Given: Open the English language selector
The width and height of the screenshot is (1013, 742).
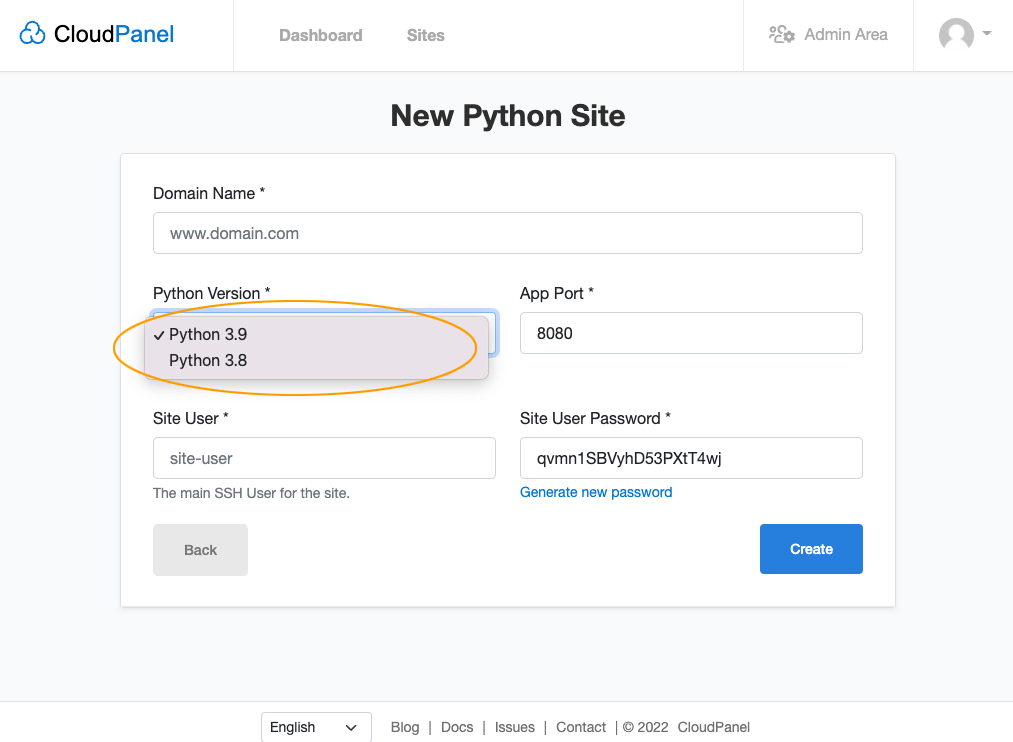Looking at the screenshot, I should click(x=316, y=727).
